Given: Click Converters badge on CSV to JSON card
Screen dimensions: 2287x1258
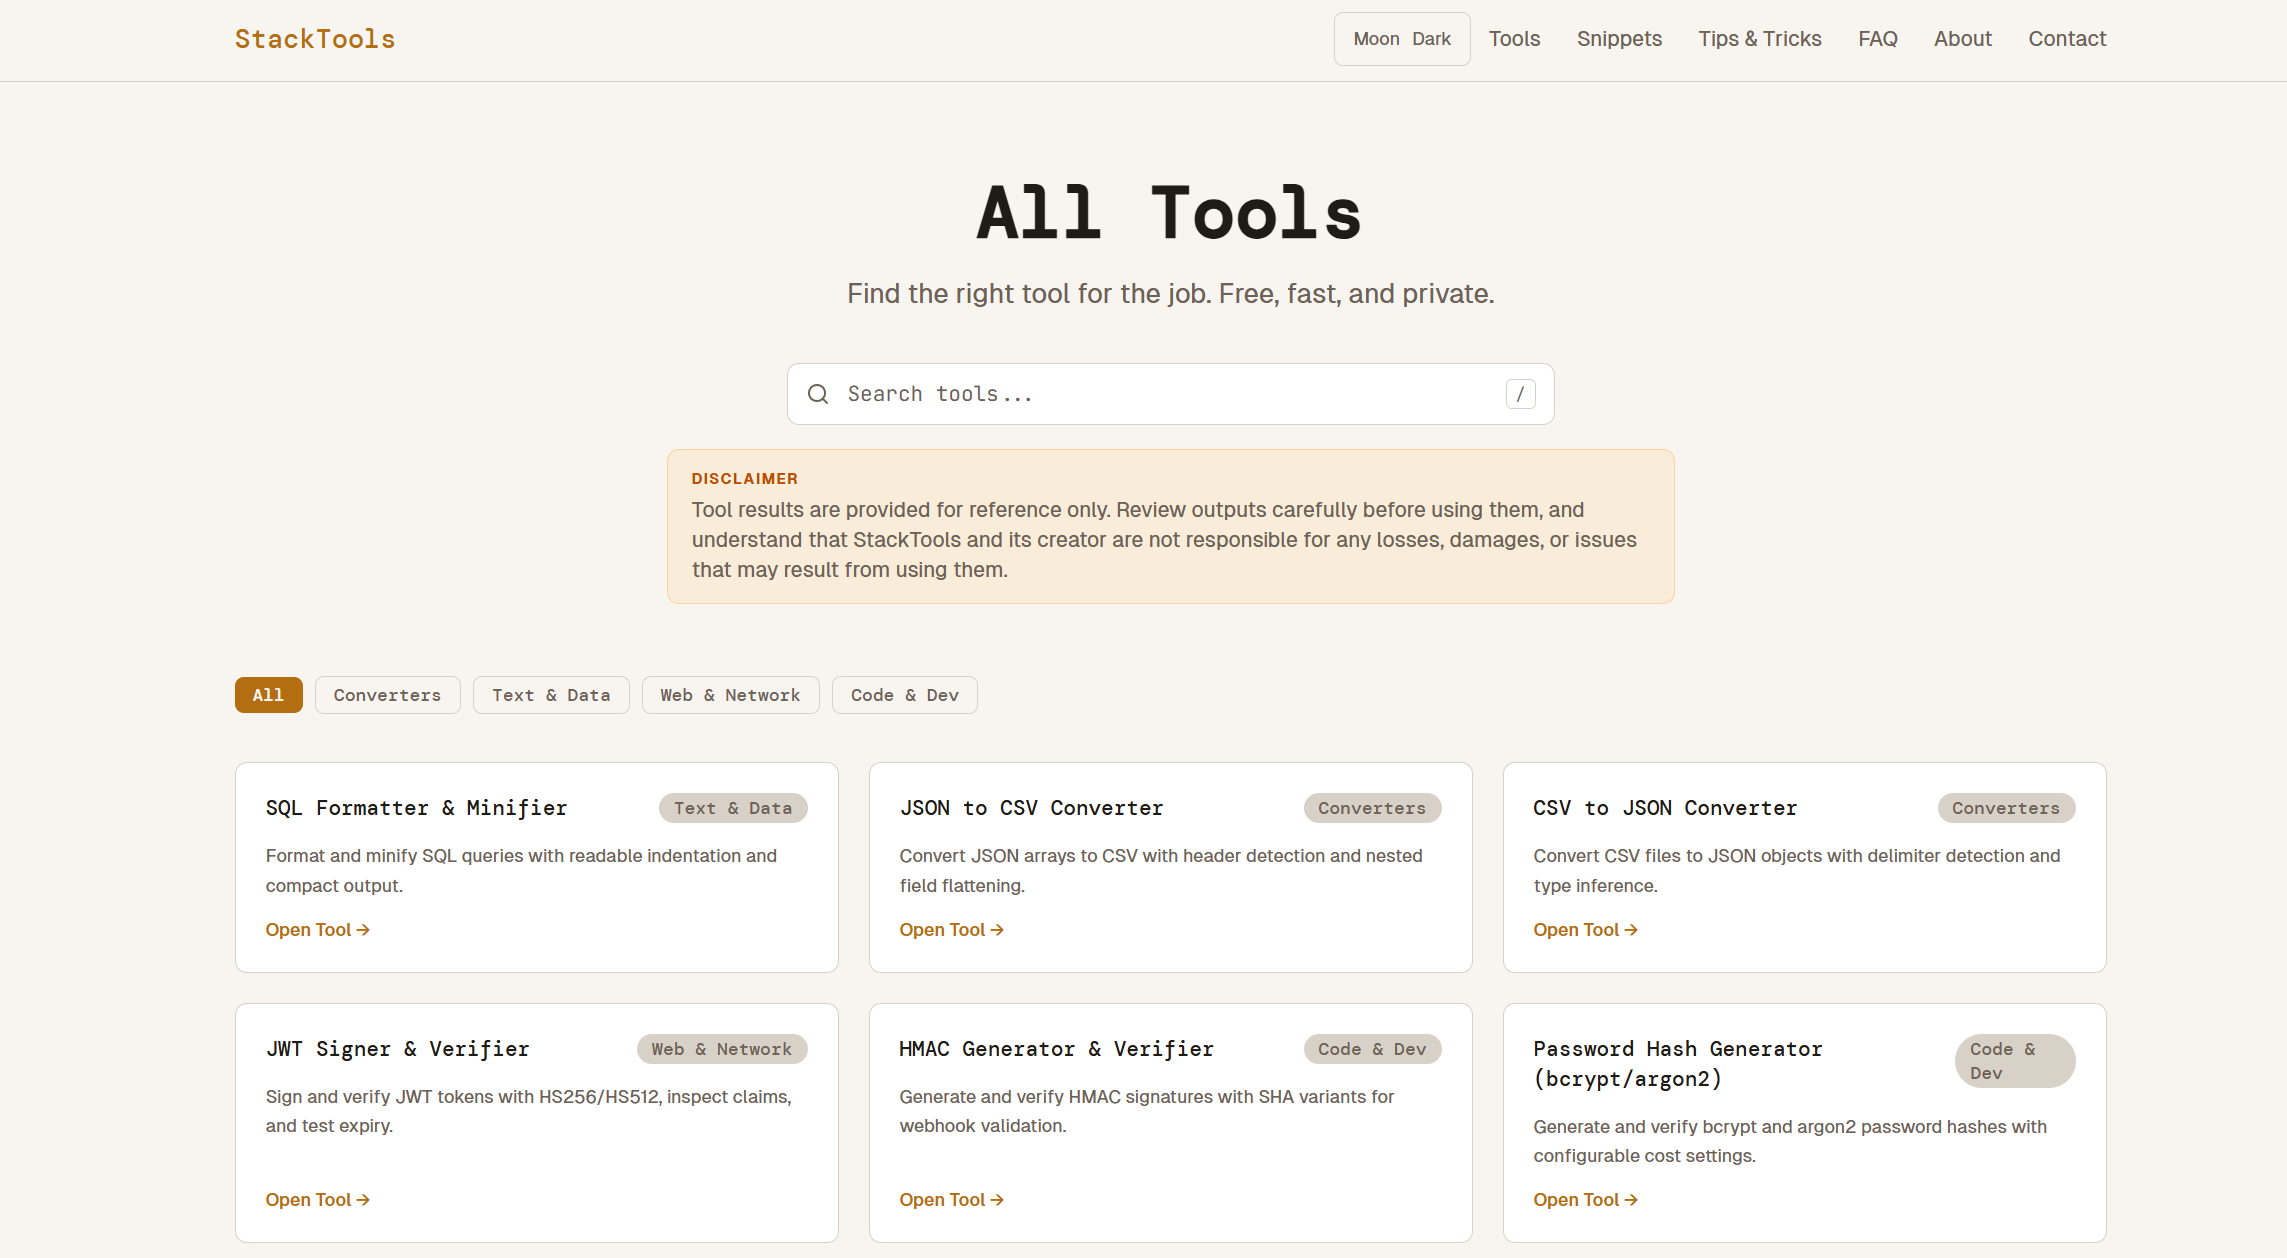Looking at the screenshot, I should click(2006, 808).
